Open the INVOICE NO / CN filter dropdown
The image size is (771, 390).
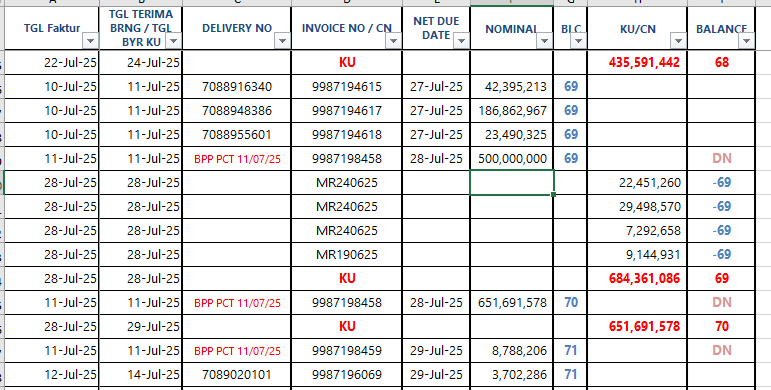393,41
